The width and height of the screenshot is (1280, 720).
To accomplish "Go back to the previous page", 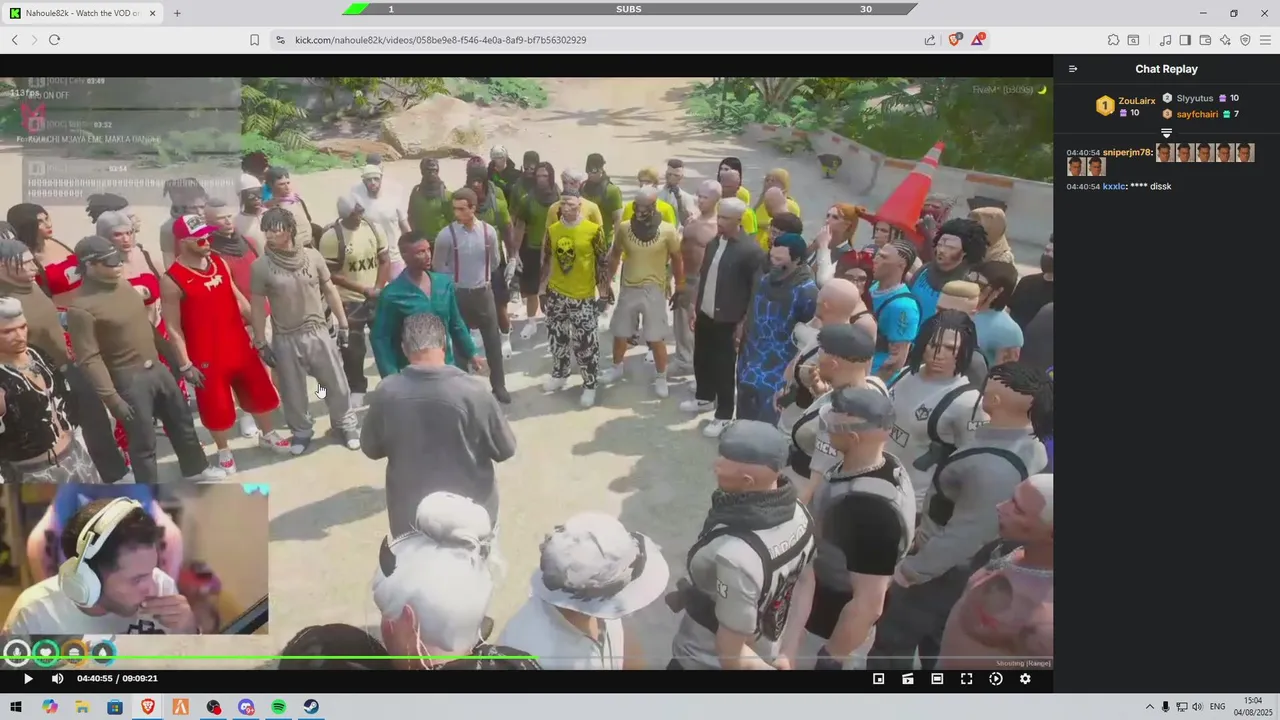I will tap(15, 40).
